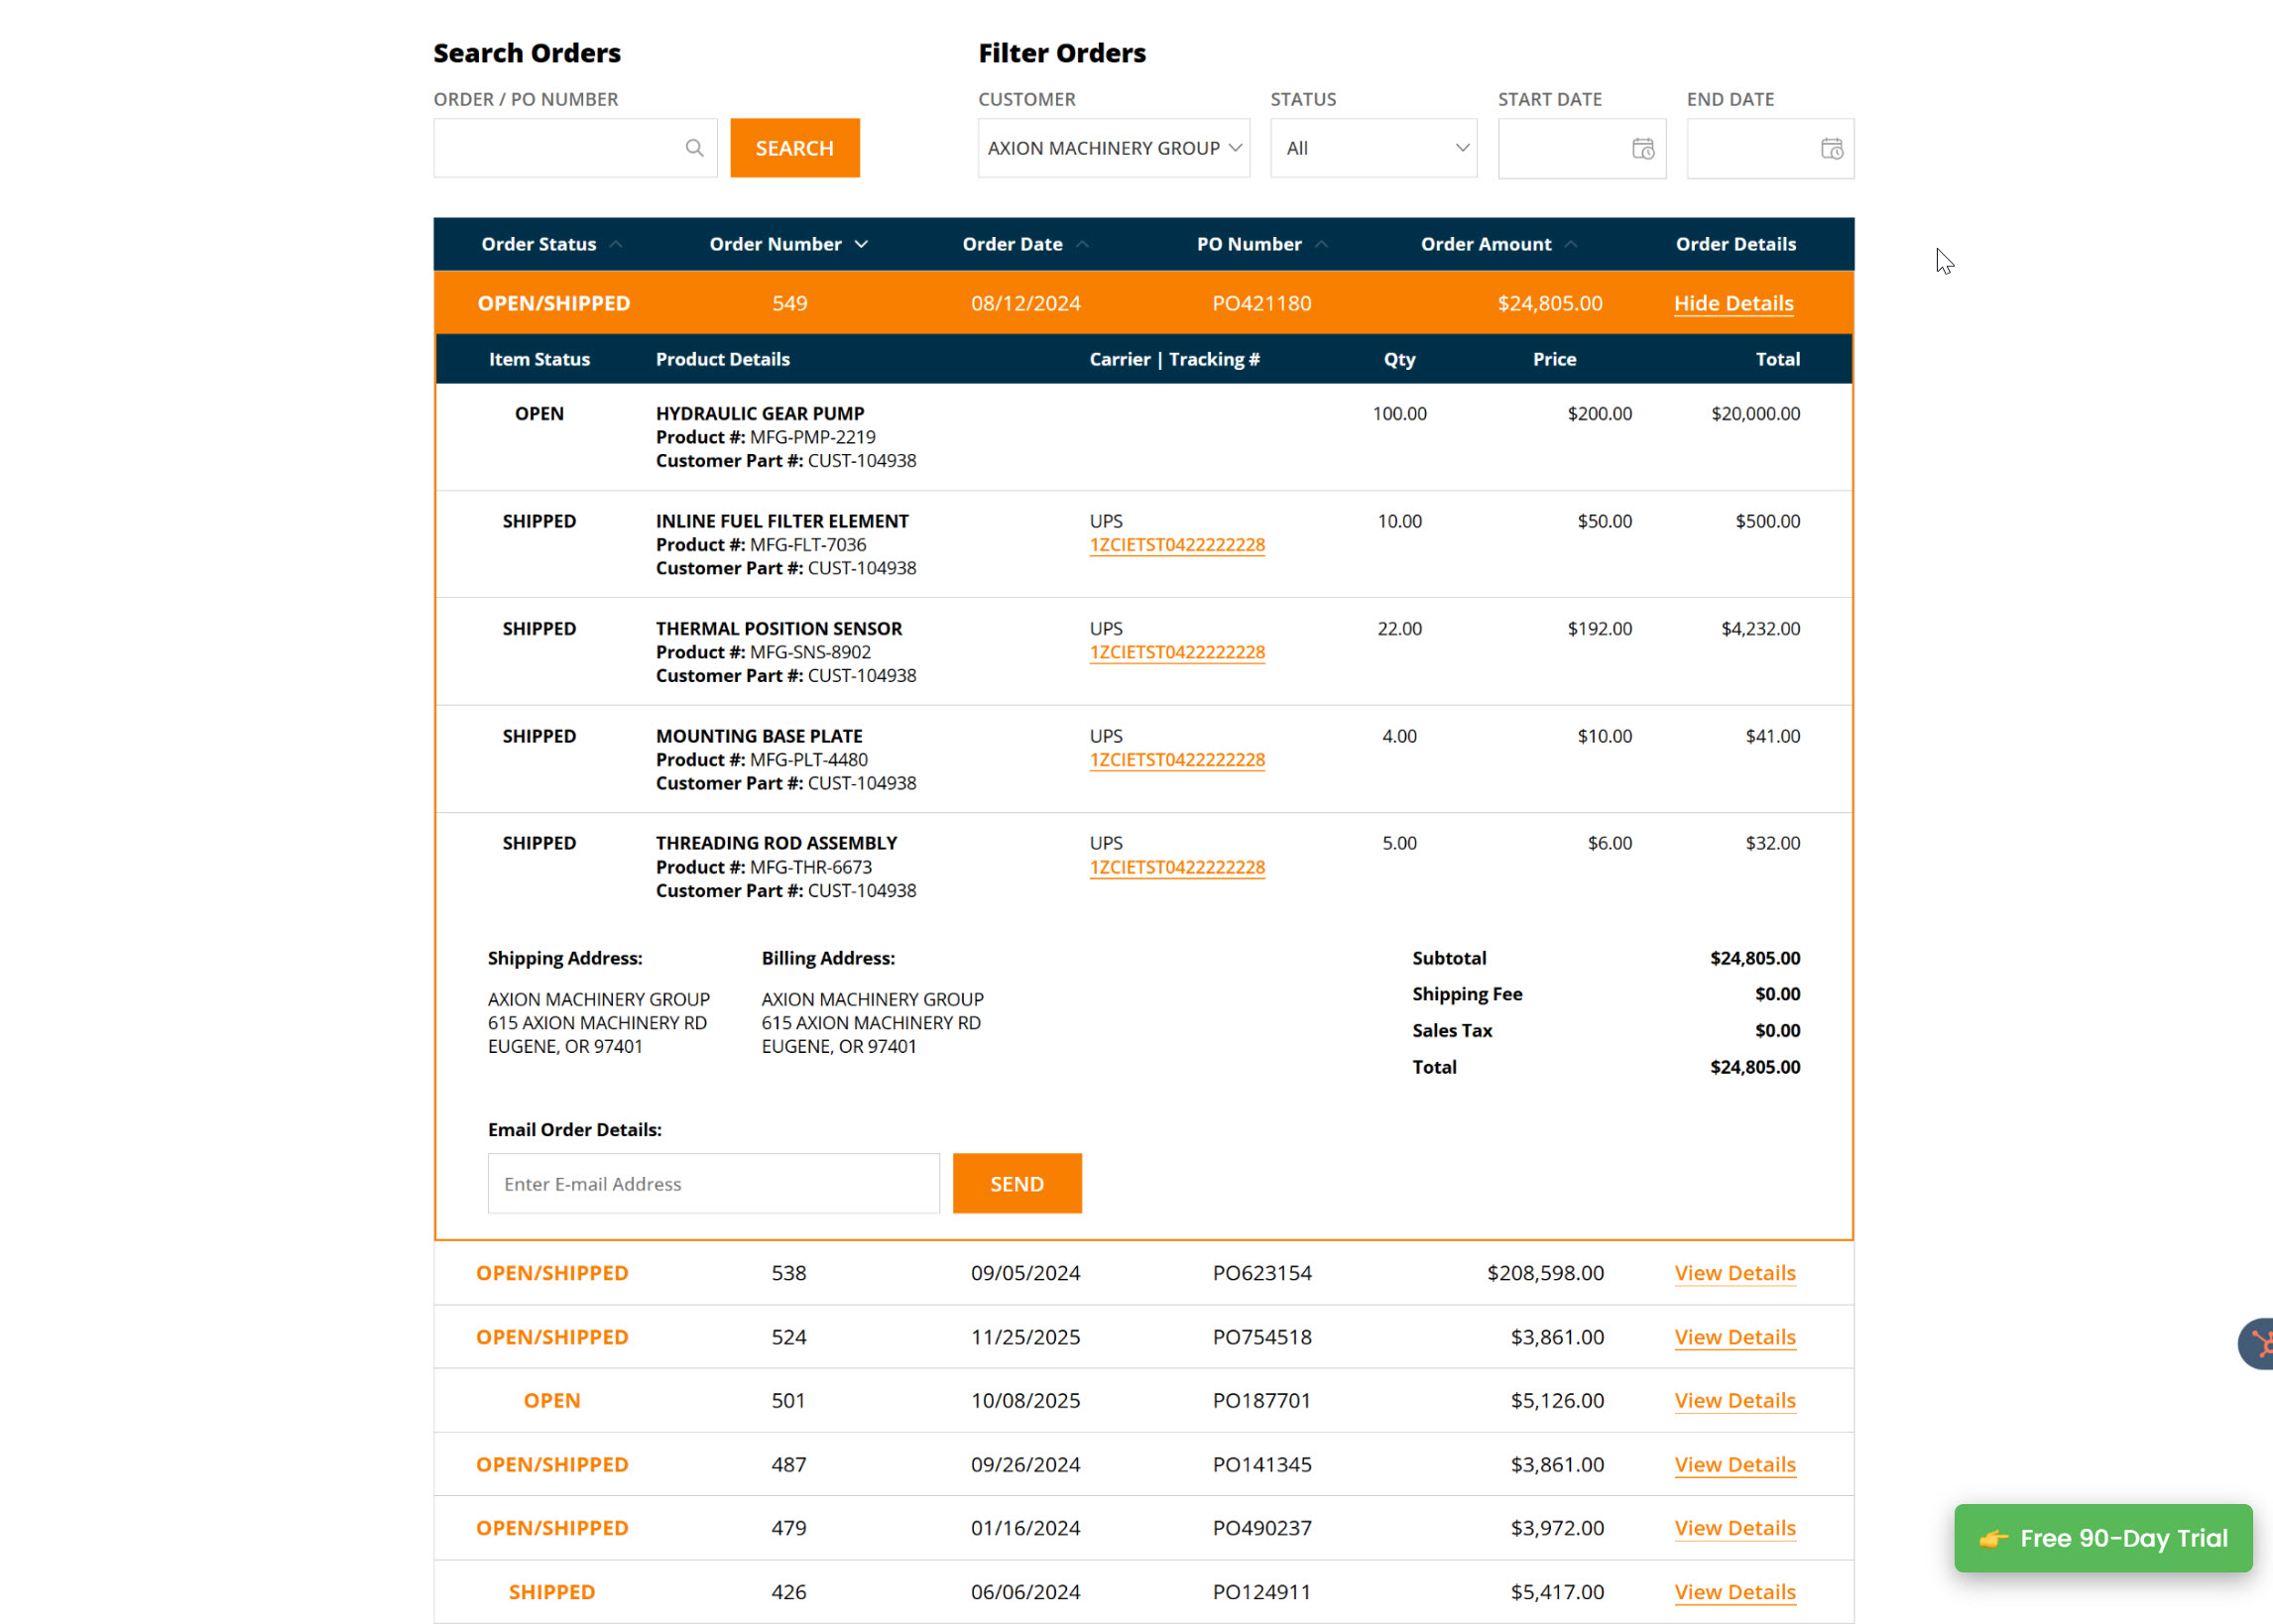View details for order 538
Viewport: 2273px width, 1624px height.
coord(1735,1273)
